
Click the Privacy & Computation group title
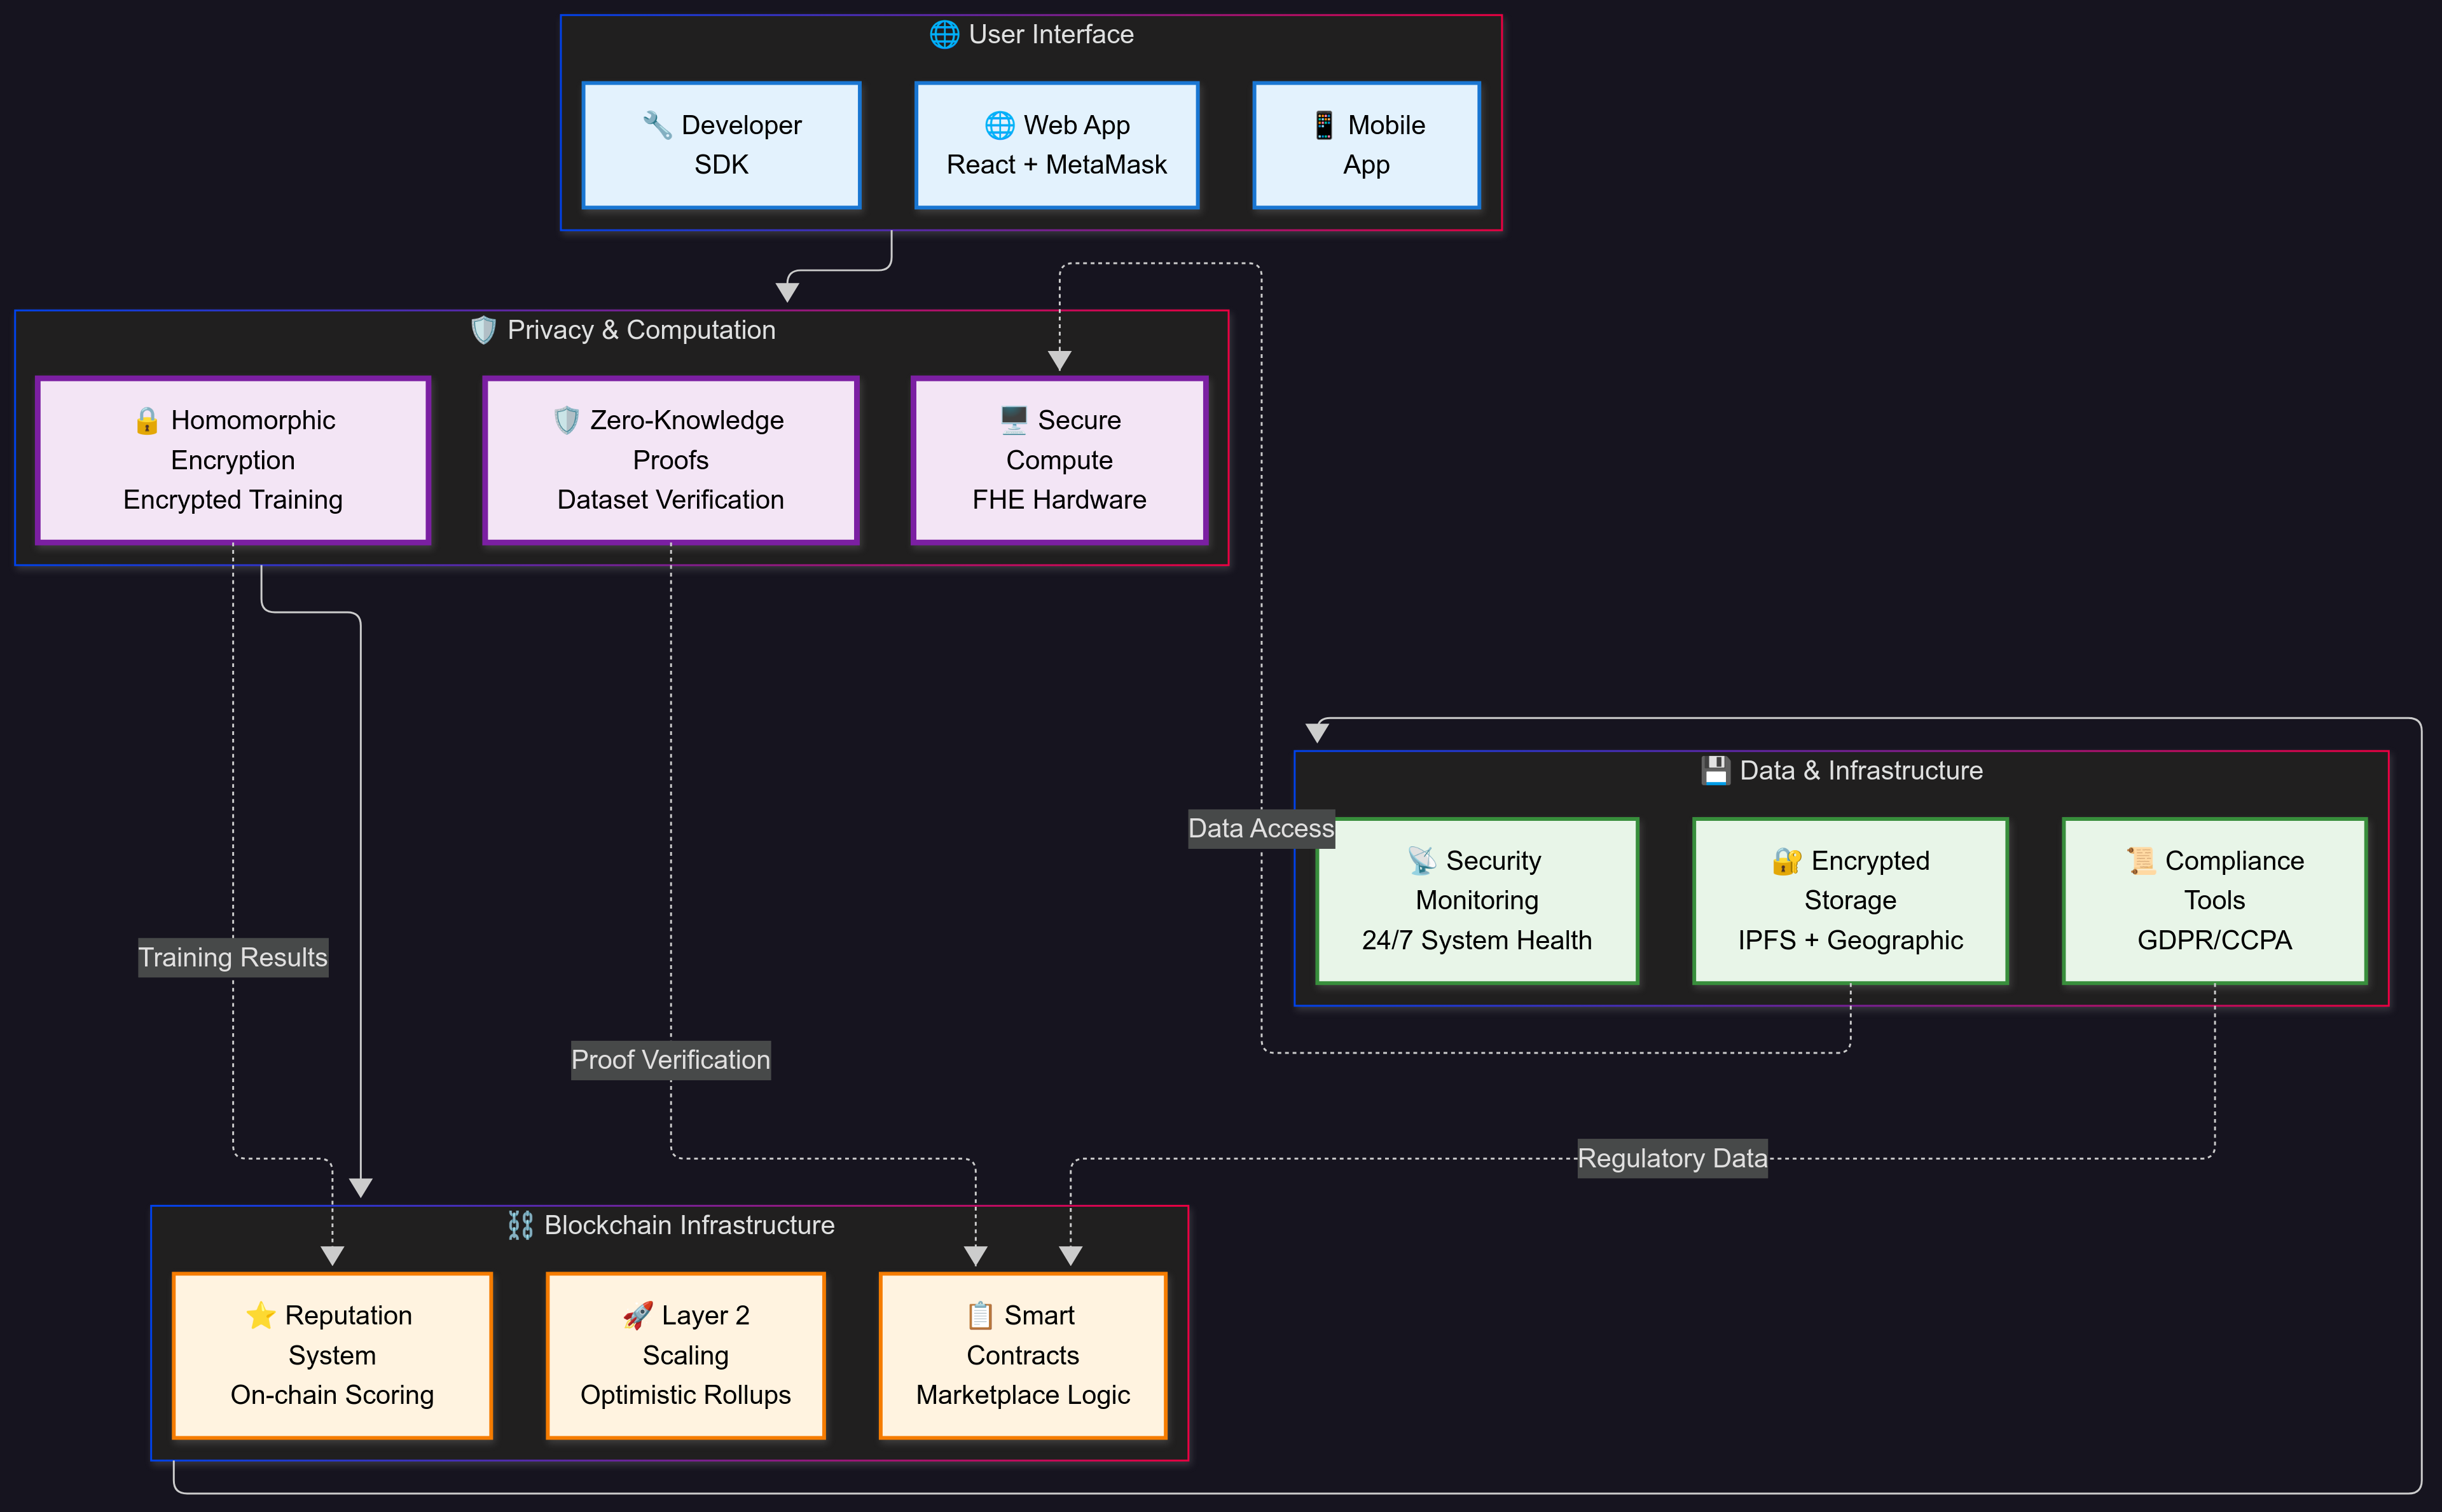pyautogui.click(x=640, y=330)
